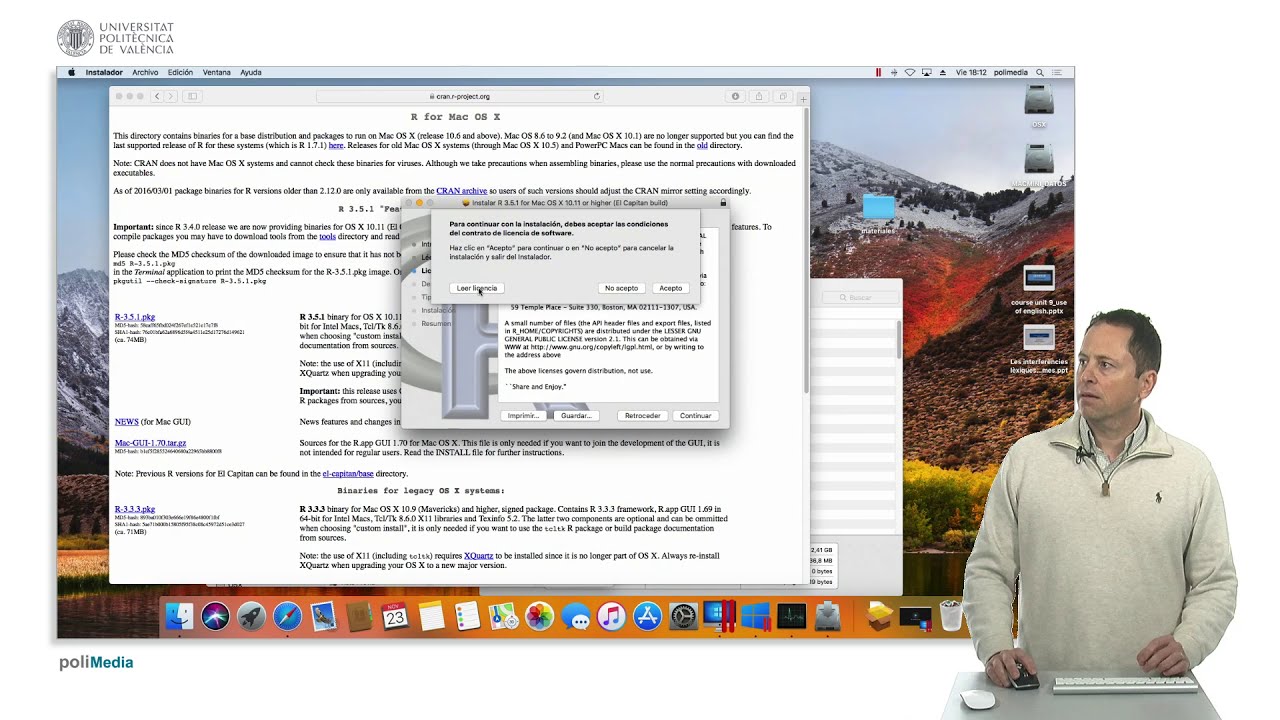Open a new Safari tab with plus
The width and height of the screenshot is (1280, 720).
coord(802,97)
